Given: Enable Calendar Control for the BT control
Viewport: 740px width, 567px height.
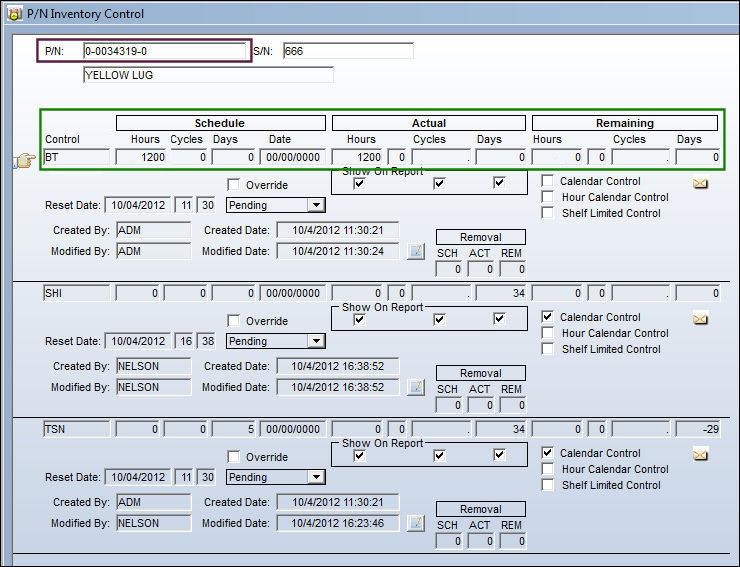Looking at the screenshot, I should coord(547,181).
